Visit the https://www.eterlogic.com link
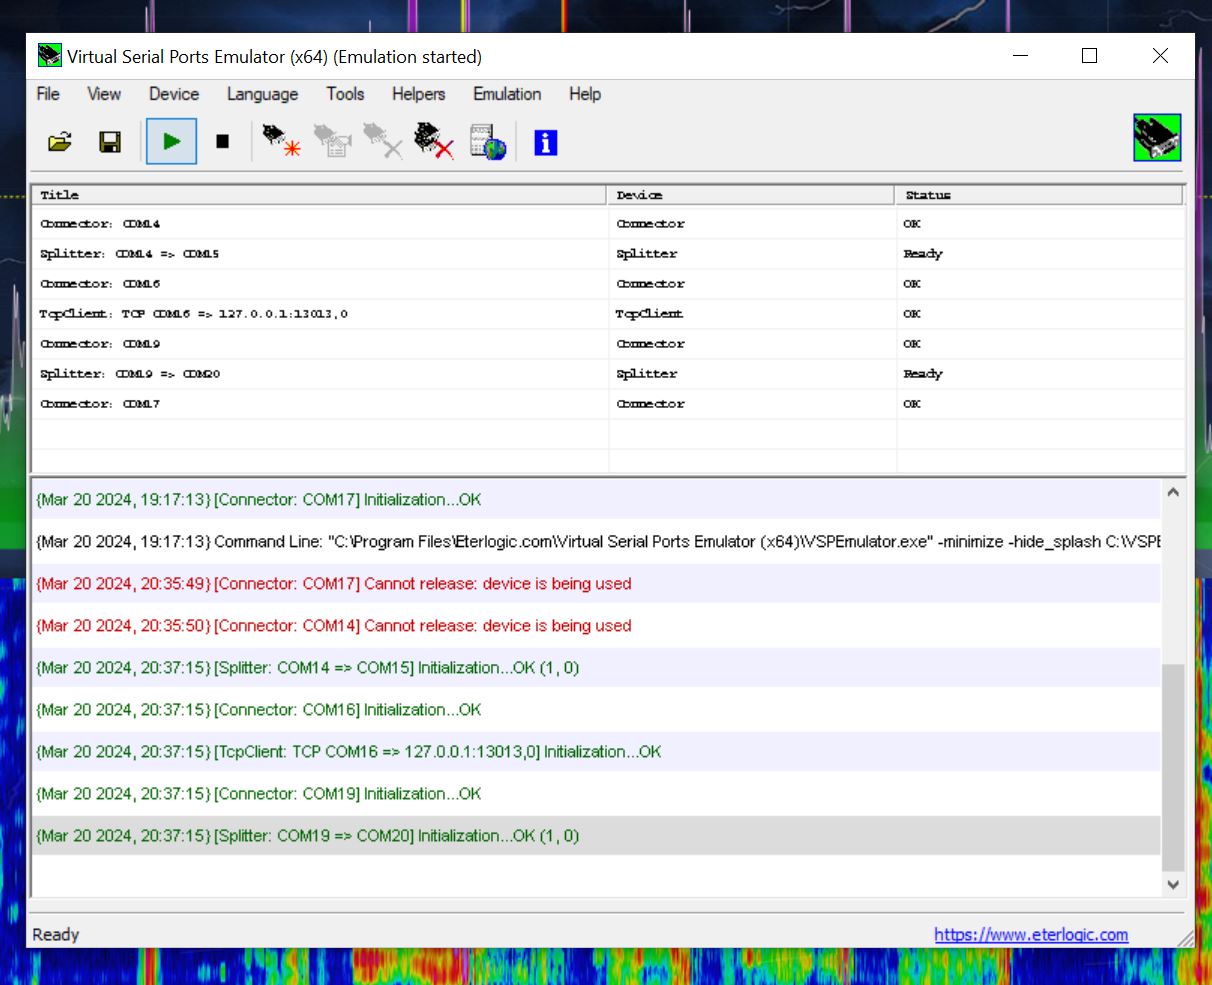The height and width of the screenshot is (985, 1212). pos(1031,935)
